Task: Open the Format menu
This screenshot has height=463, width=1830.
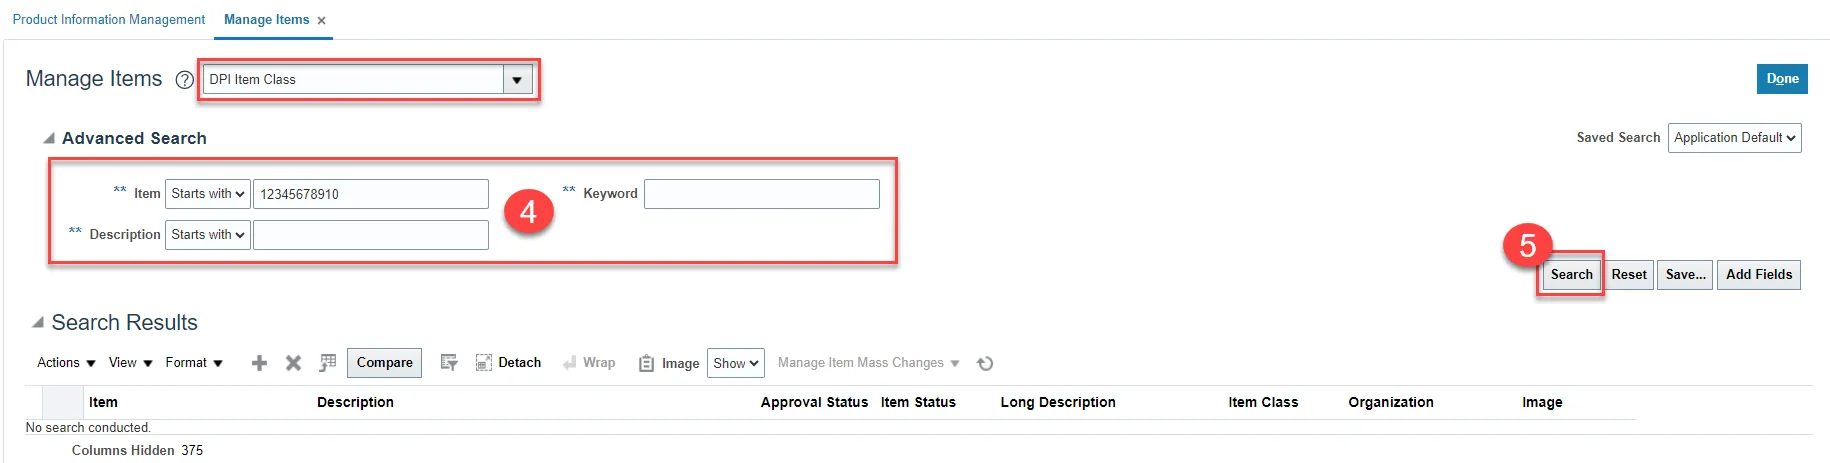Action: point(194,363)
